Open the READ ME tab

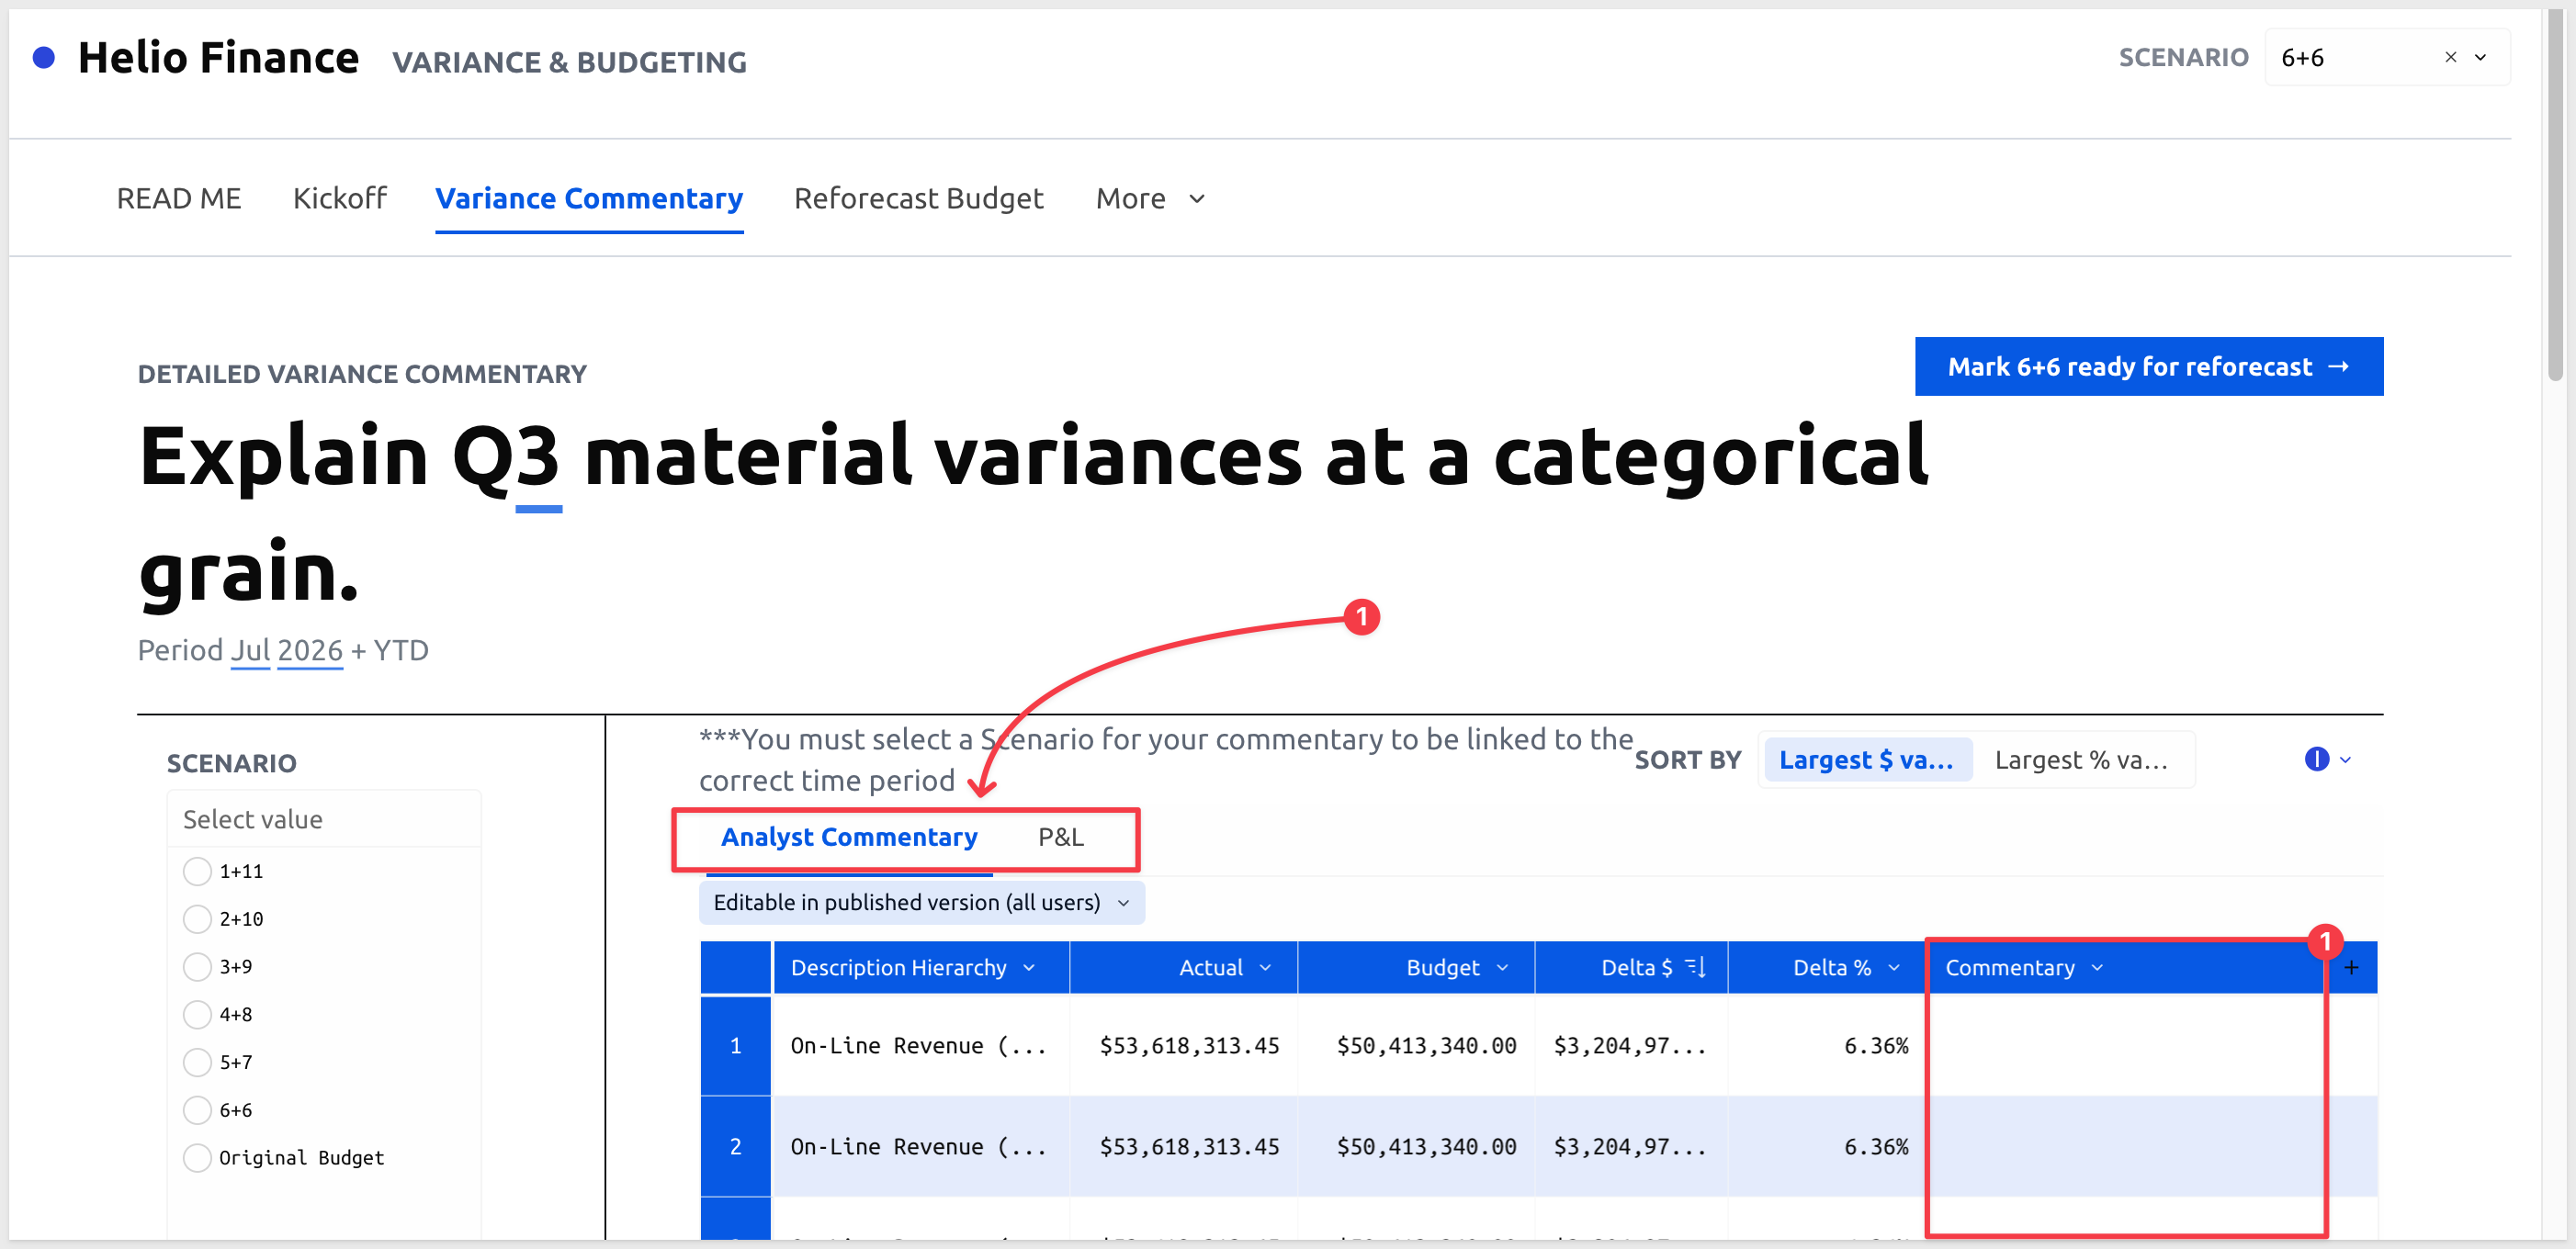[179, 198]
